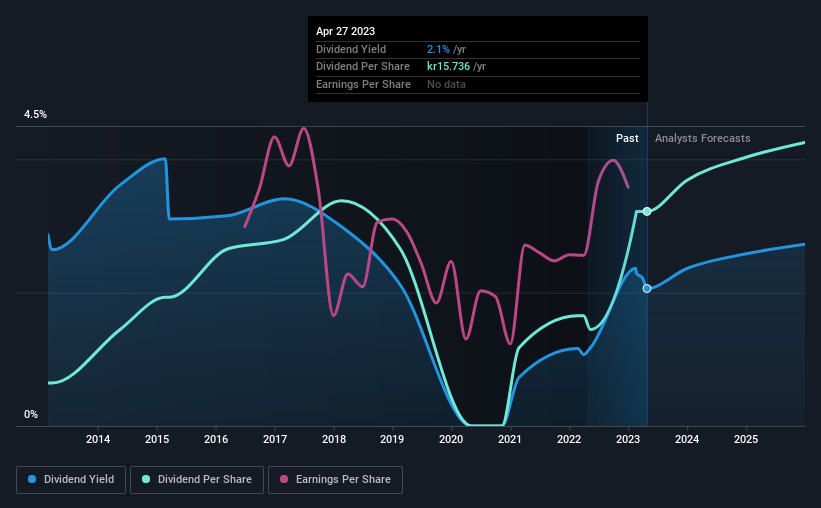Click the teal Dividend Per Share legend dot
Screen dimensions: 821x508
[146, 479]
